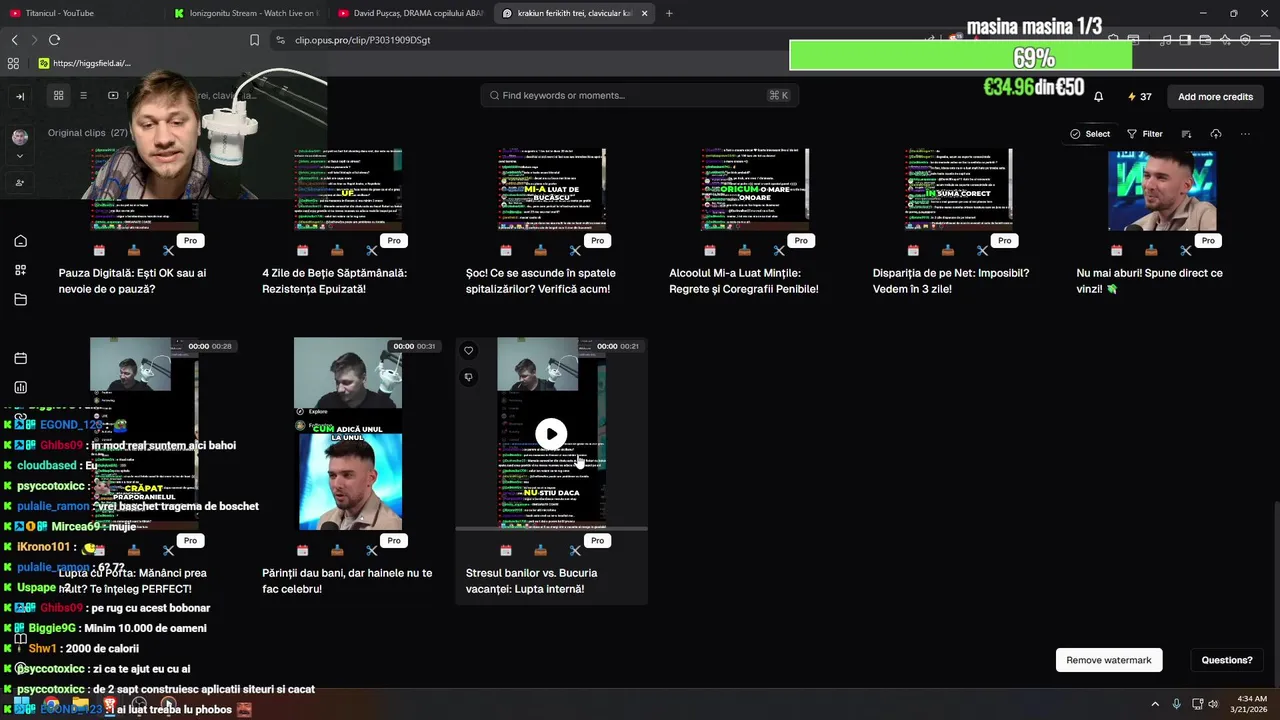
Task: Open the Dispariția de pe Net thumbnail
Action: click(958, 190)
